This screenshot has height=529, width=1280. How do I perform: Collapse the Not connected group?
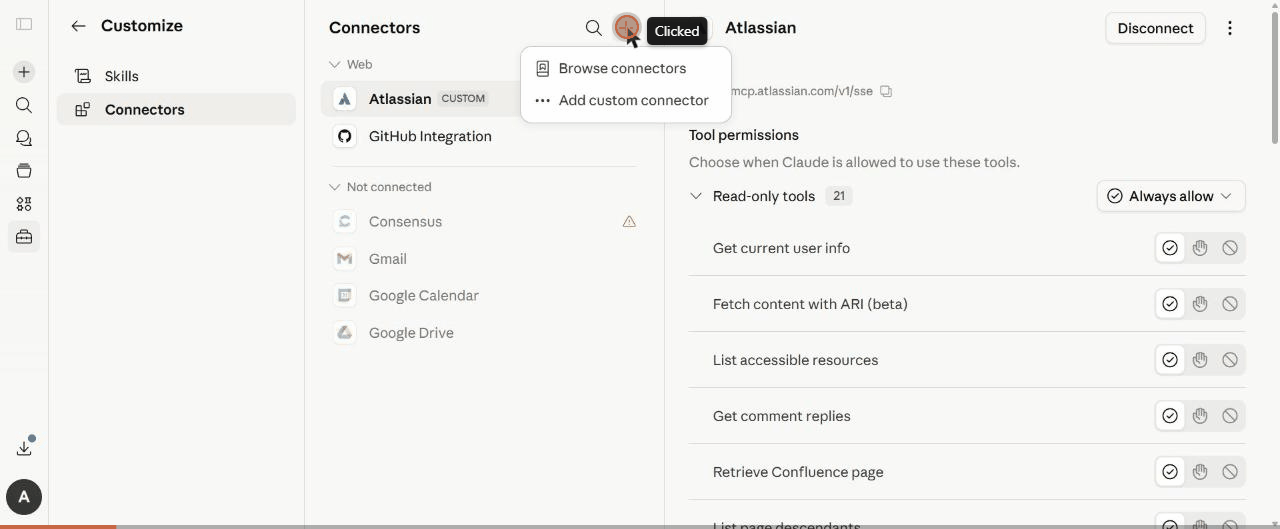(x=335, y=187)
